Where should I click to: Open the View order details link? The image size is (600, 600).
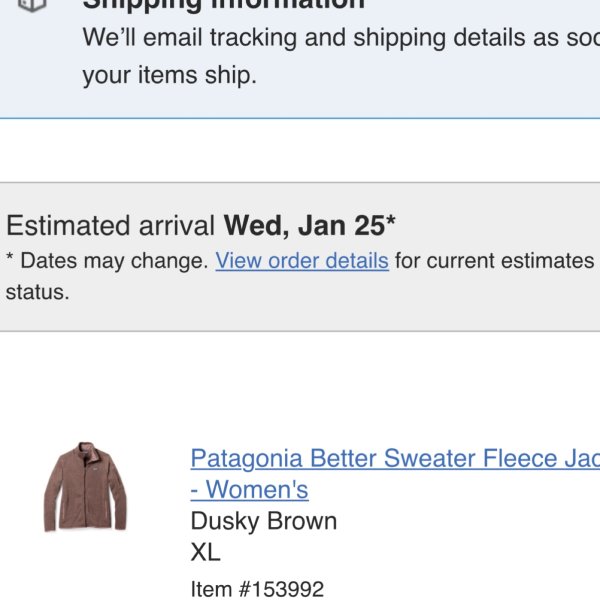click(302, 261)
